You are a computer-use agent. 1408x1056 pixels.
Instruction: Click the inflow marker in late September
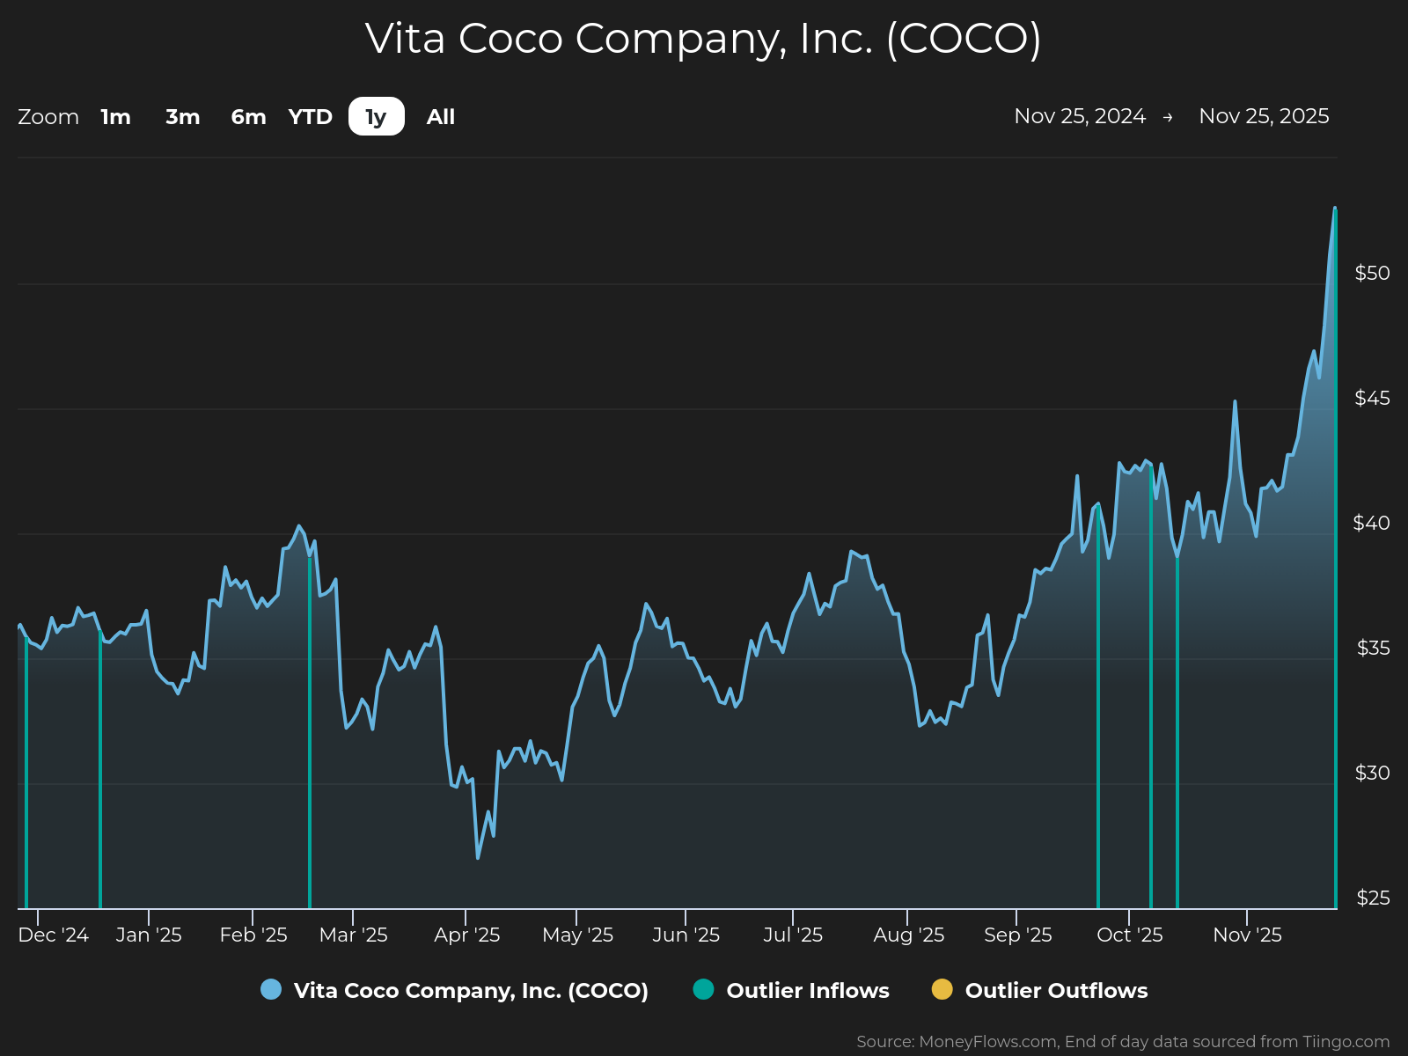tap(1098, 708)
